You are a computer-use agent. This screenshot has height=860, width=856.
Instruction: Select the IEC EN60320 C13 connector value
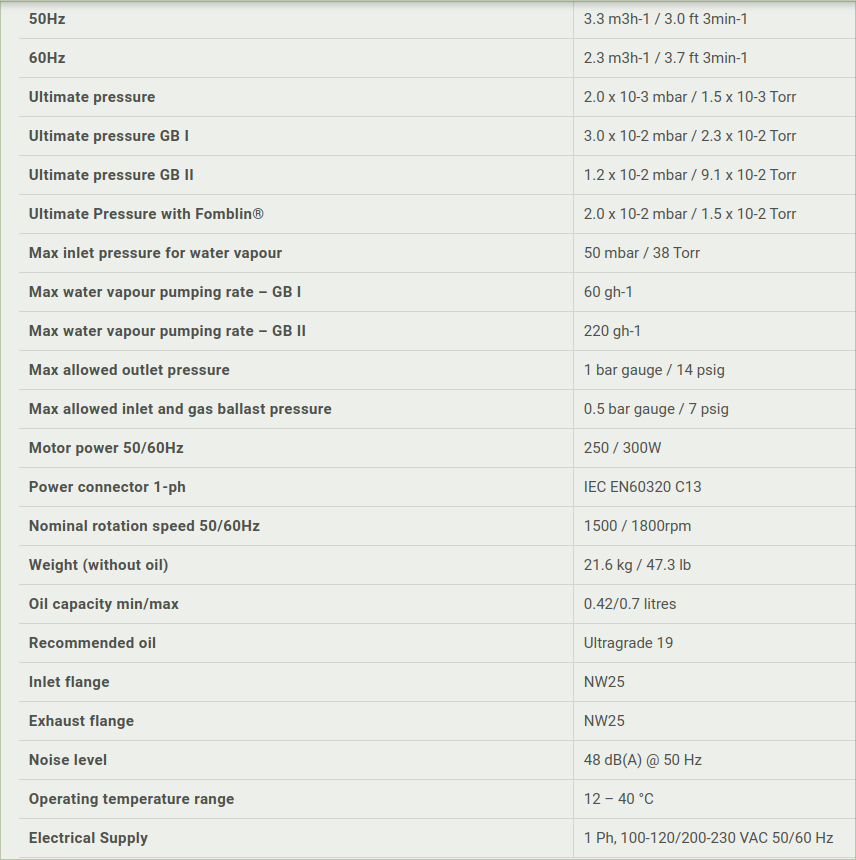click(642, 487)
